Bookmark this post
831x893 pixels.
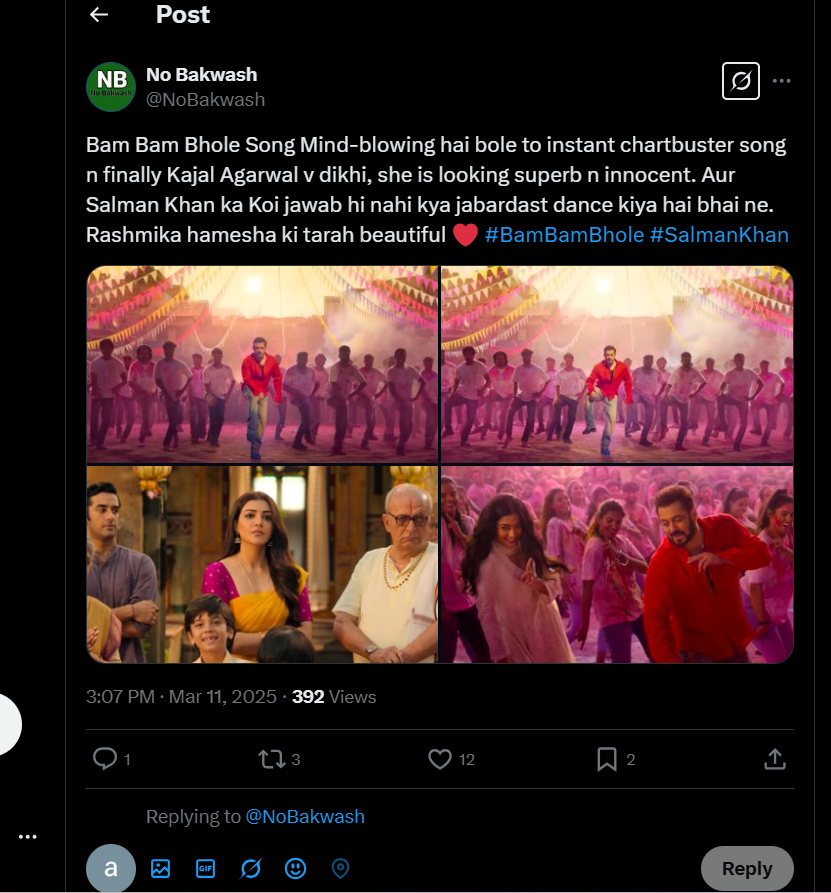click(x=607, y=760)
